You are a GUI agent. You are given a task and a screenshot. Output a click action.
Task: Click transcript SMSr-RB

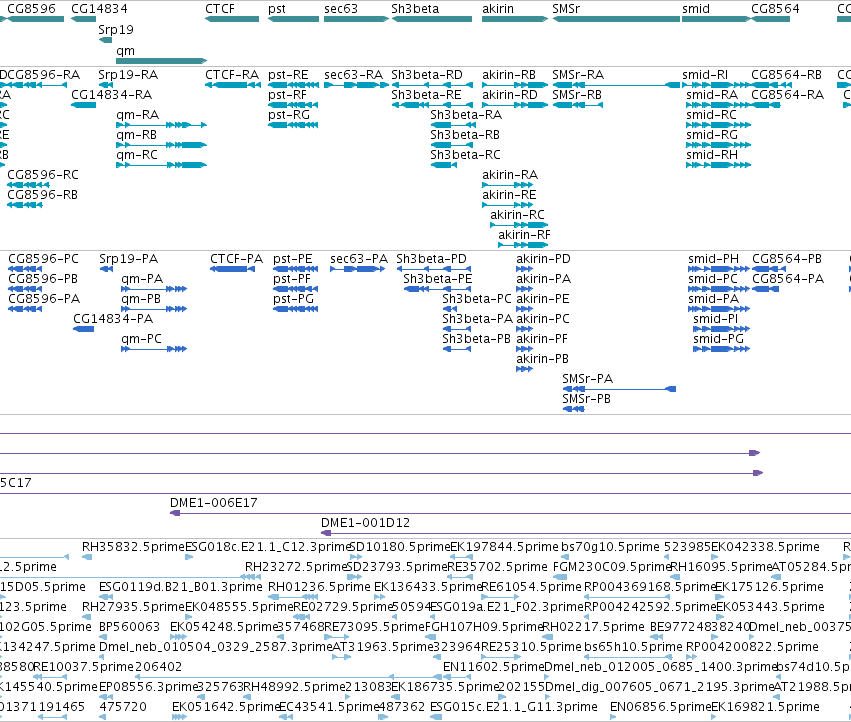577,105
